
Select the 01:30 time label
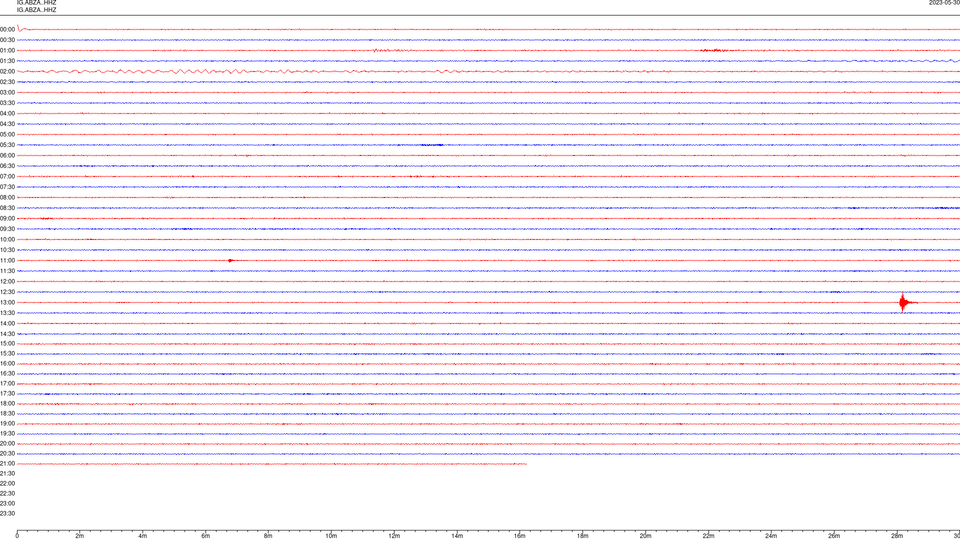tap(7, 61)
